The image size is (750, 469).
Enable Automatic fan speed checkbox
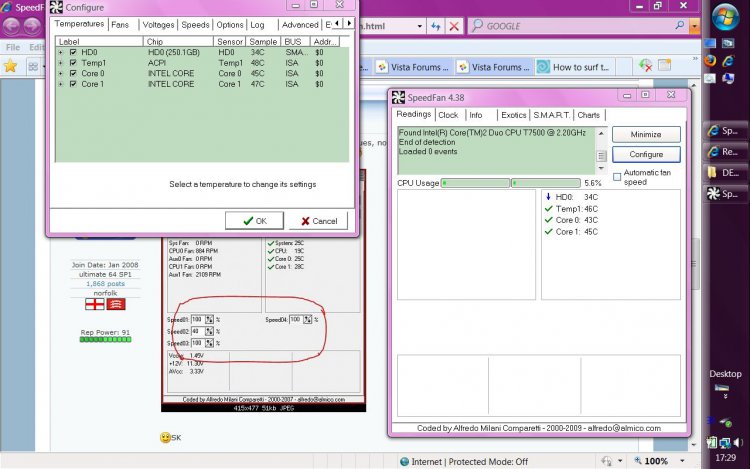point(617,177)
